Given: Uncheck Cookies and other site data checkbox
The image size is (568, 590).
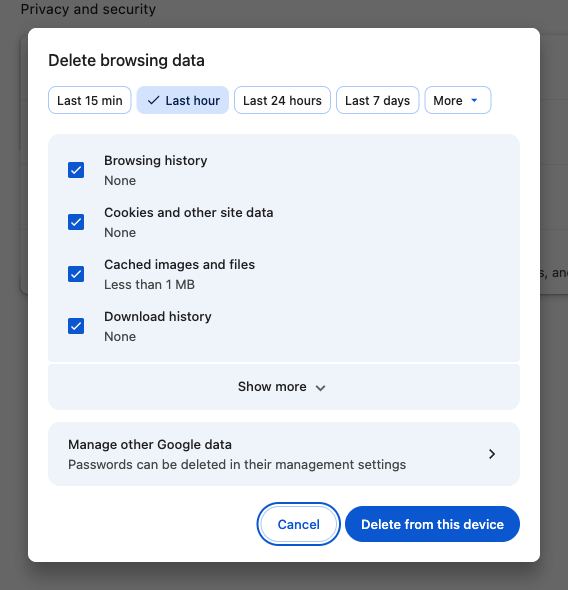Looking at the screenshot, I should pyautogui.click(x=76, y=222).
